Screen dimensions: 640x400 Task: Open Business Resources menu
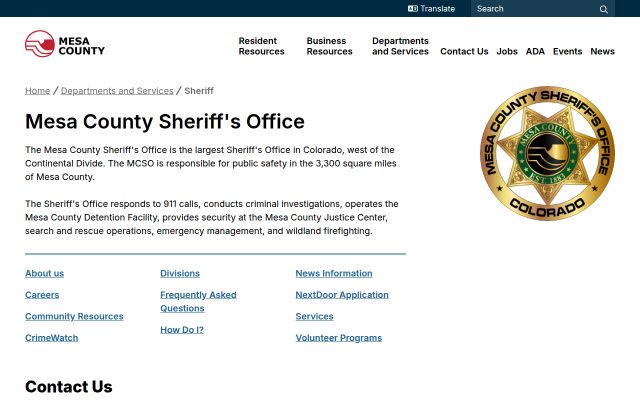click(329, 46)
